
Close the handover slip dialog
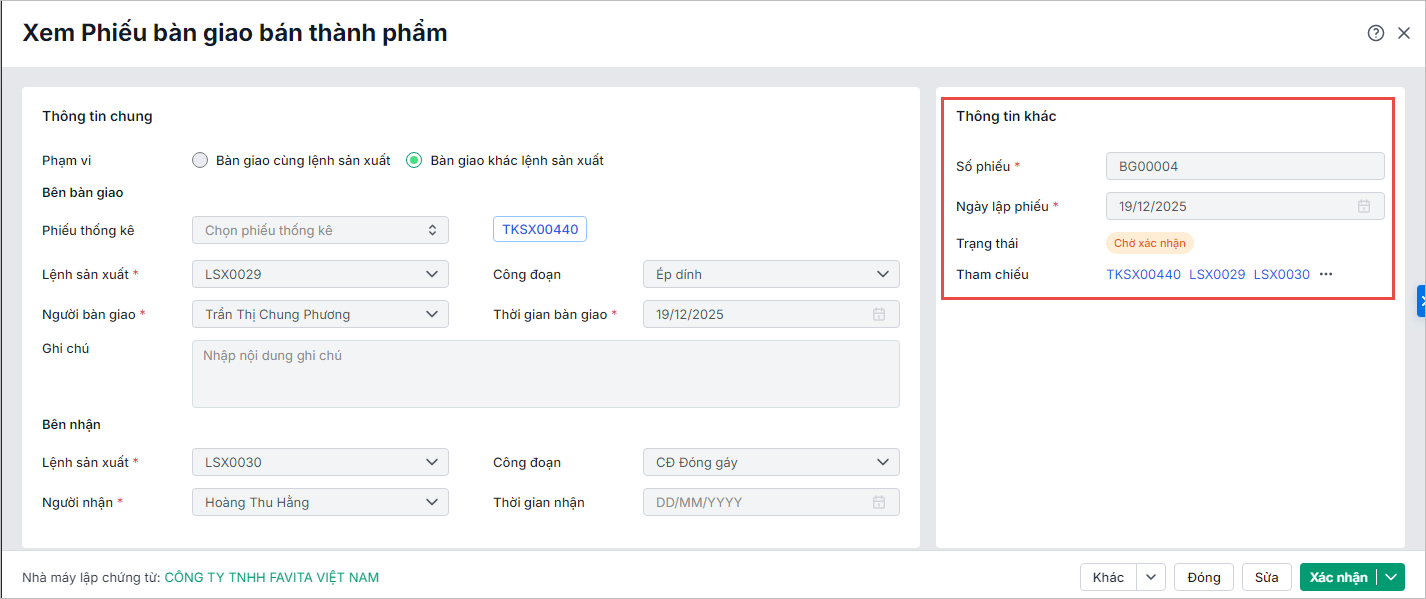(x=1404, y=33)
